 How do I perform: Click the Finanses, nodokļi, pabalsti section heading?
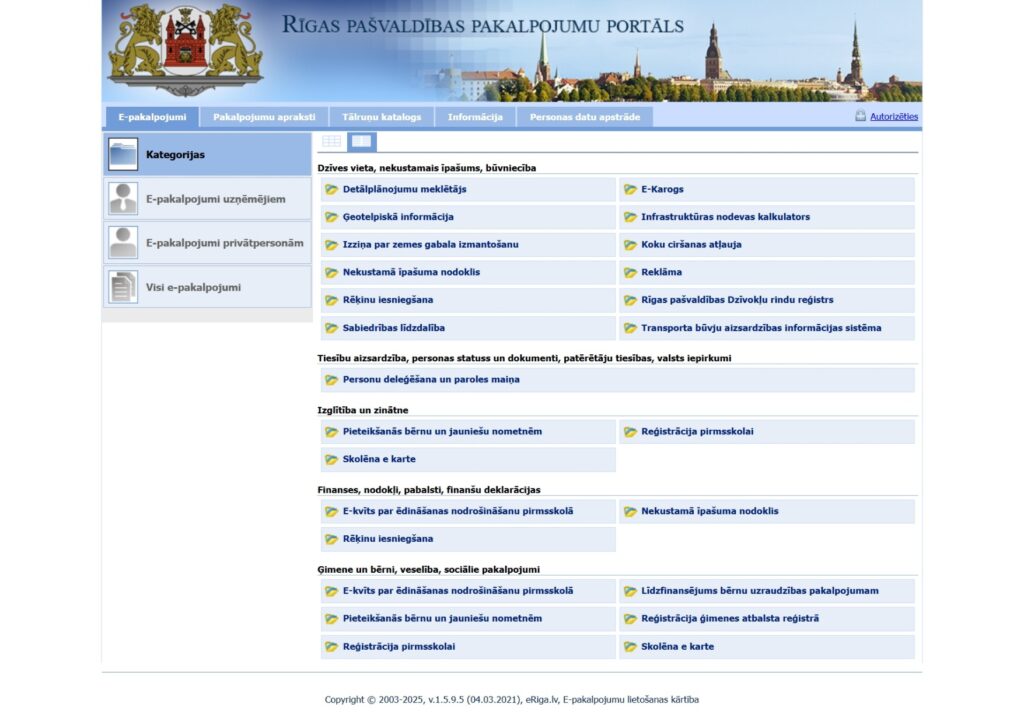click(x=428, y=490)
